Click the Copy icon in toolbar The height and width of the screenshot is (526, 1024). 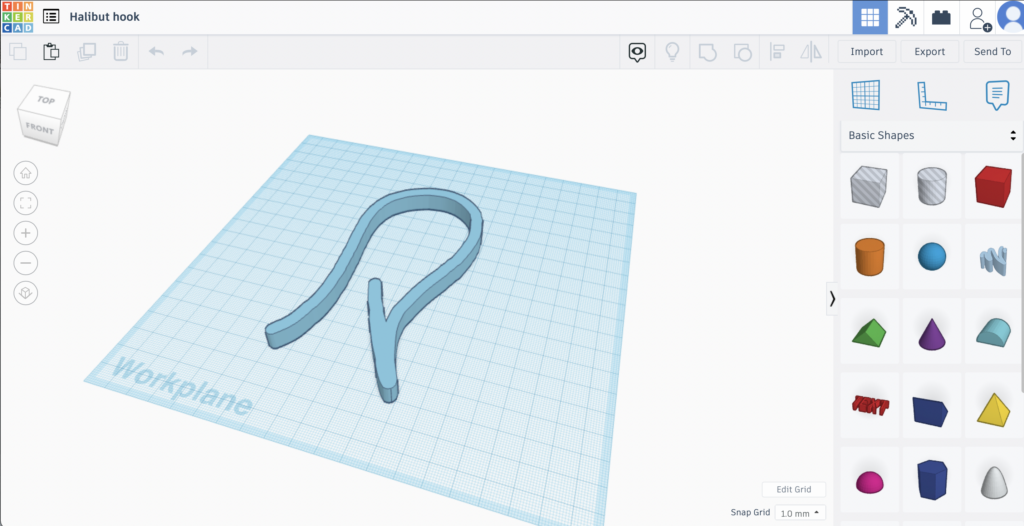[18, 52]
